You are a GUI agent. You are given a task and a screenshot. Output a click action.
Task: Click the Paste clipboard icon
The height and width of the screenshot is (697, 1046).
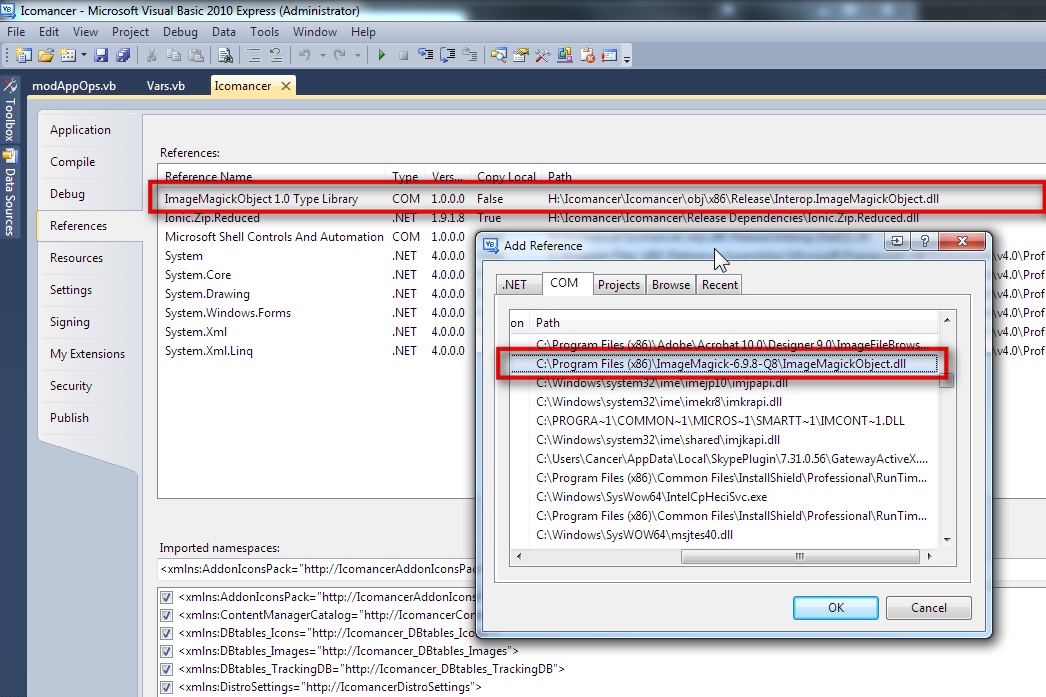pos(196,55)
